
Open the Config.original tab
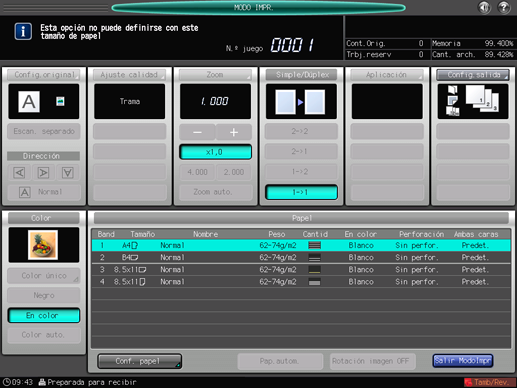pos(44,75)
